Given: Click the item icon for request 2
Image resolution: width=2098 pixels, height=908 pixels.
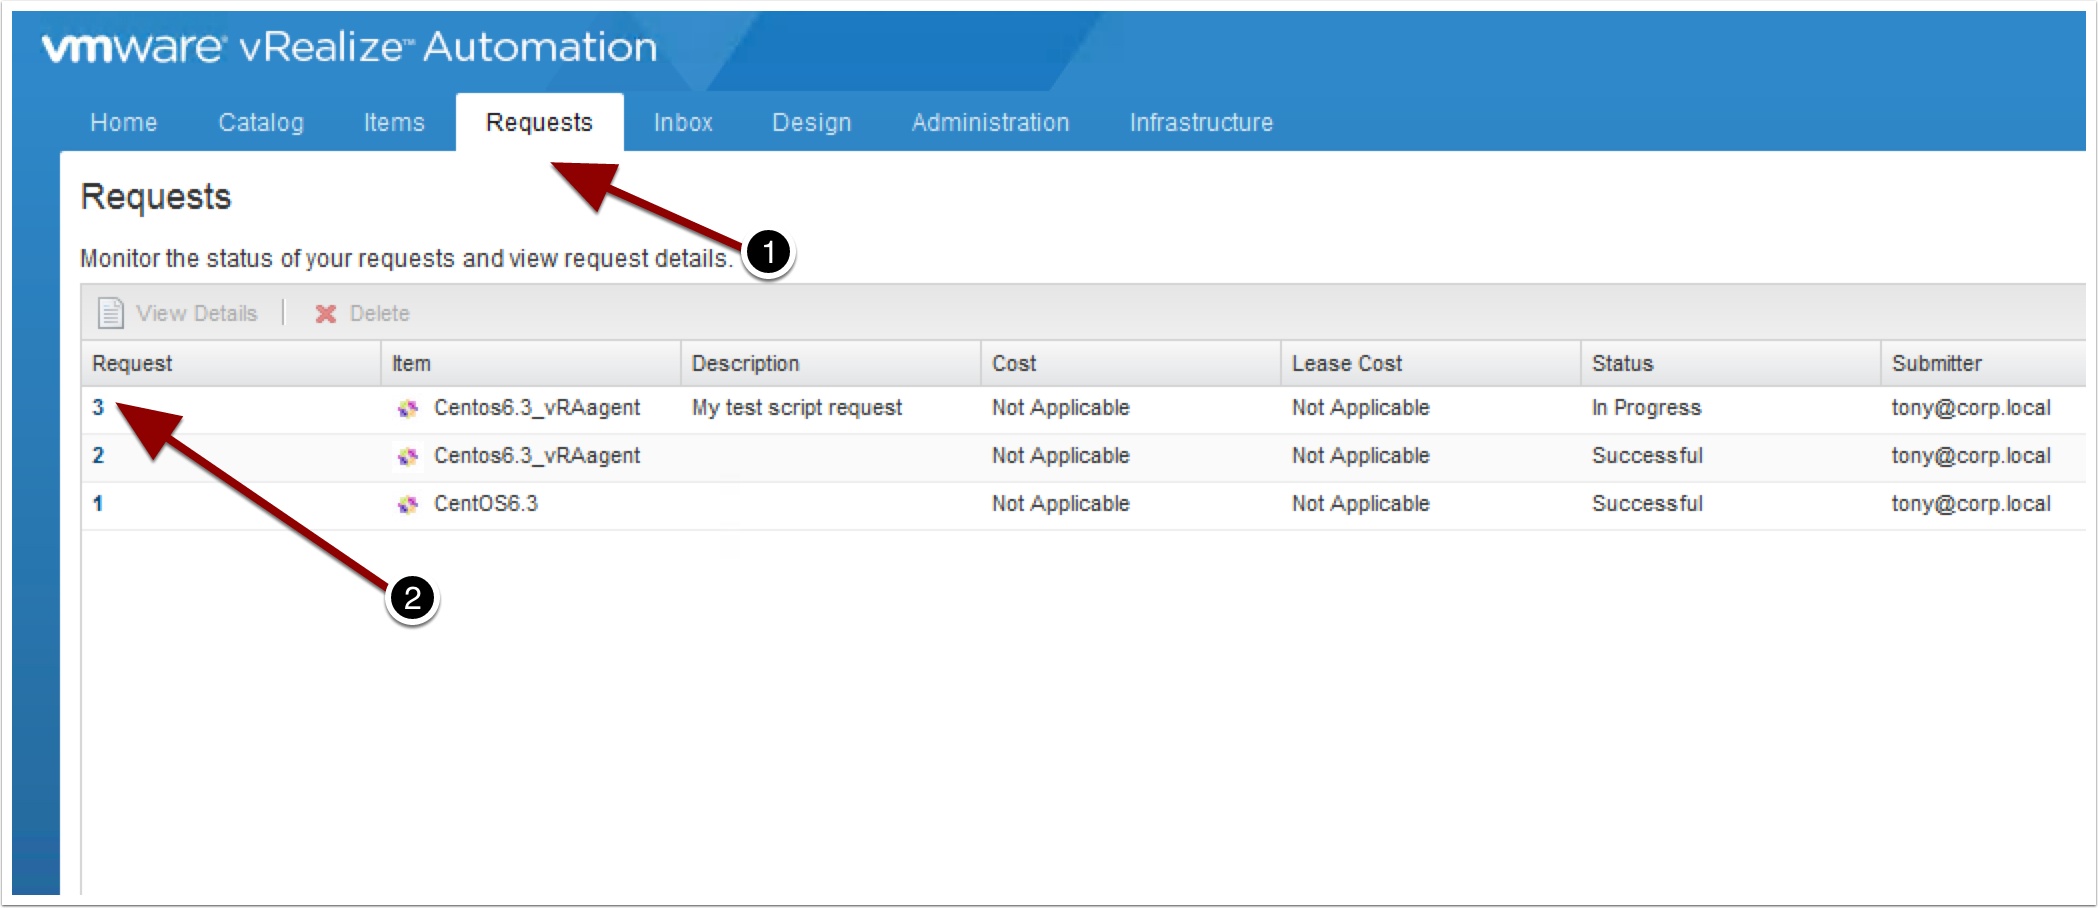Looking at the screenshot, I should click(x=407, y=456).
